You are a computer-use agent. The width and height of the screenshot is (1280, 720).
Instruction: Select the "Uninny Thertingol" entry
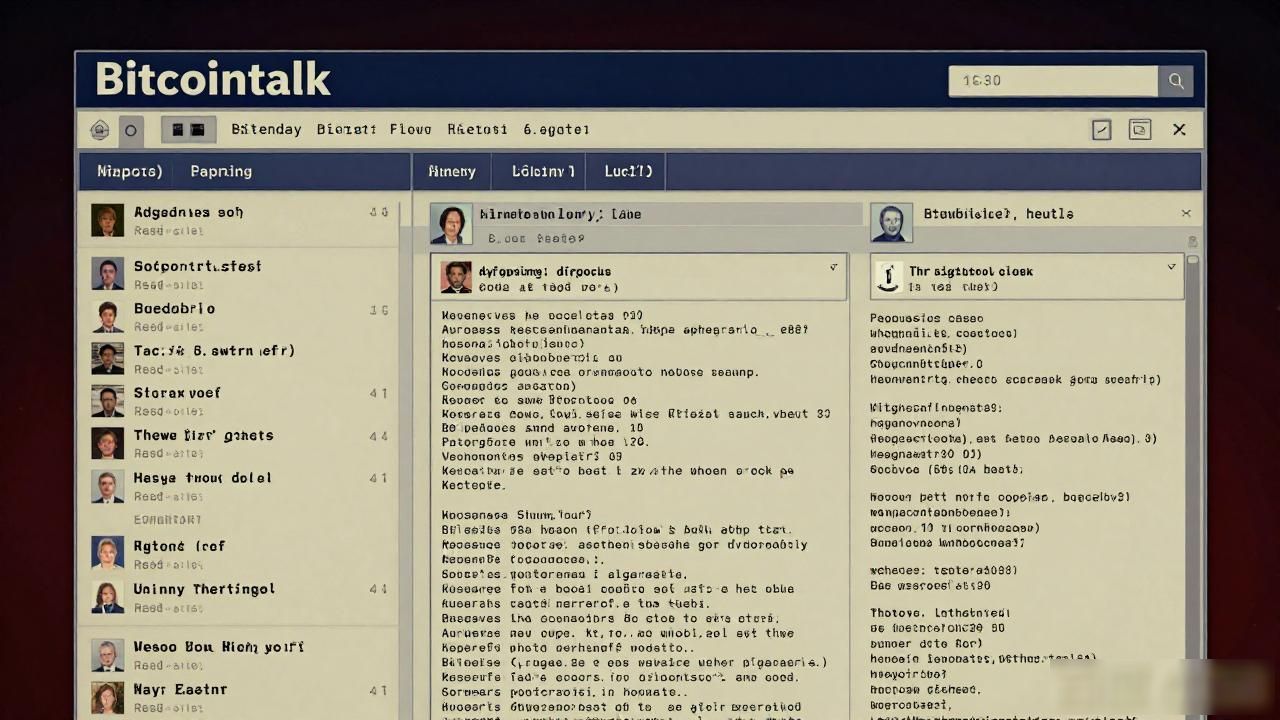coord(238,597)
